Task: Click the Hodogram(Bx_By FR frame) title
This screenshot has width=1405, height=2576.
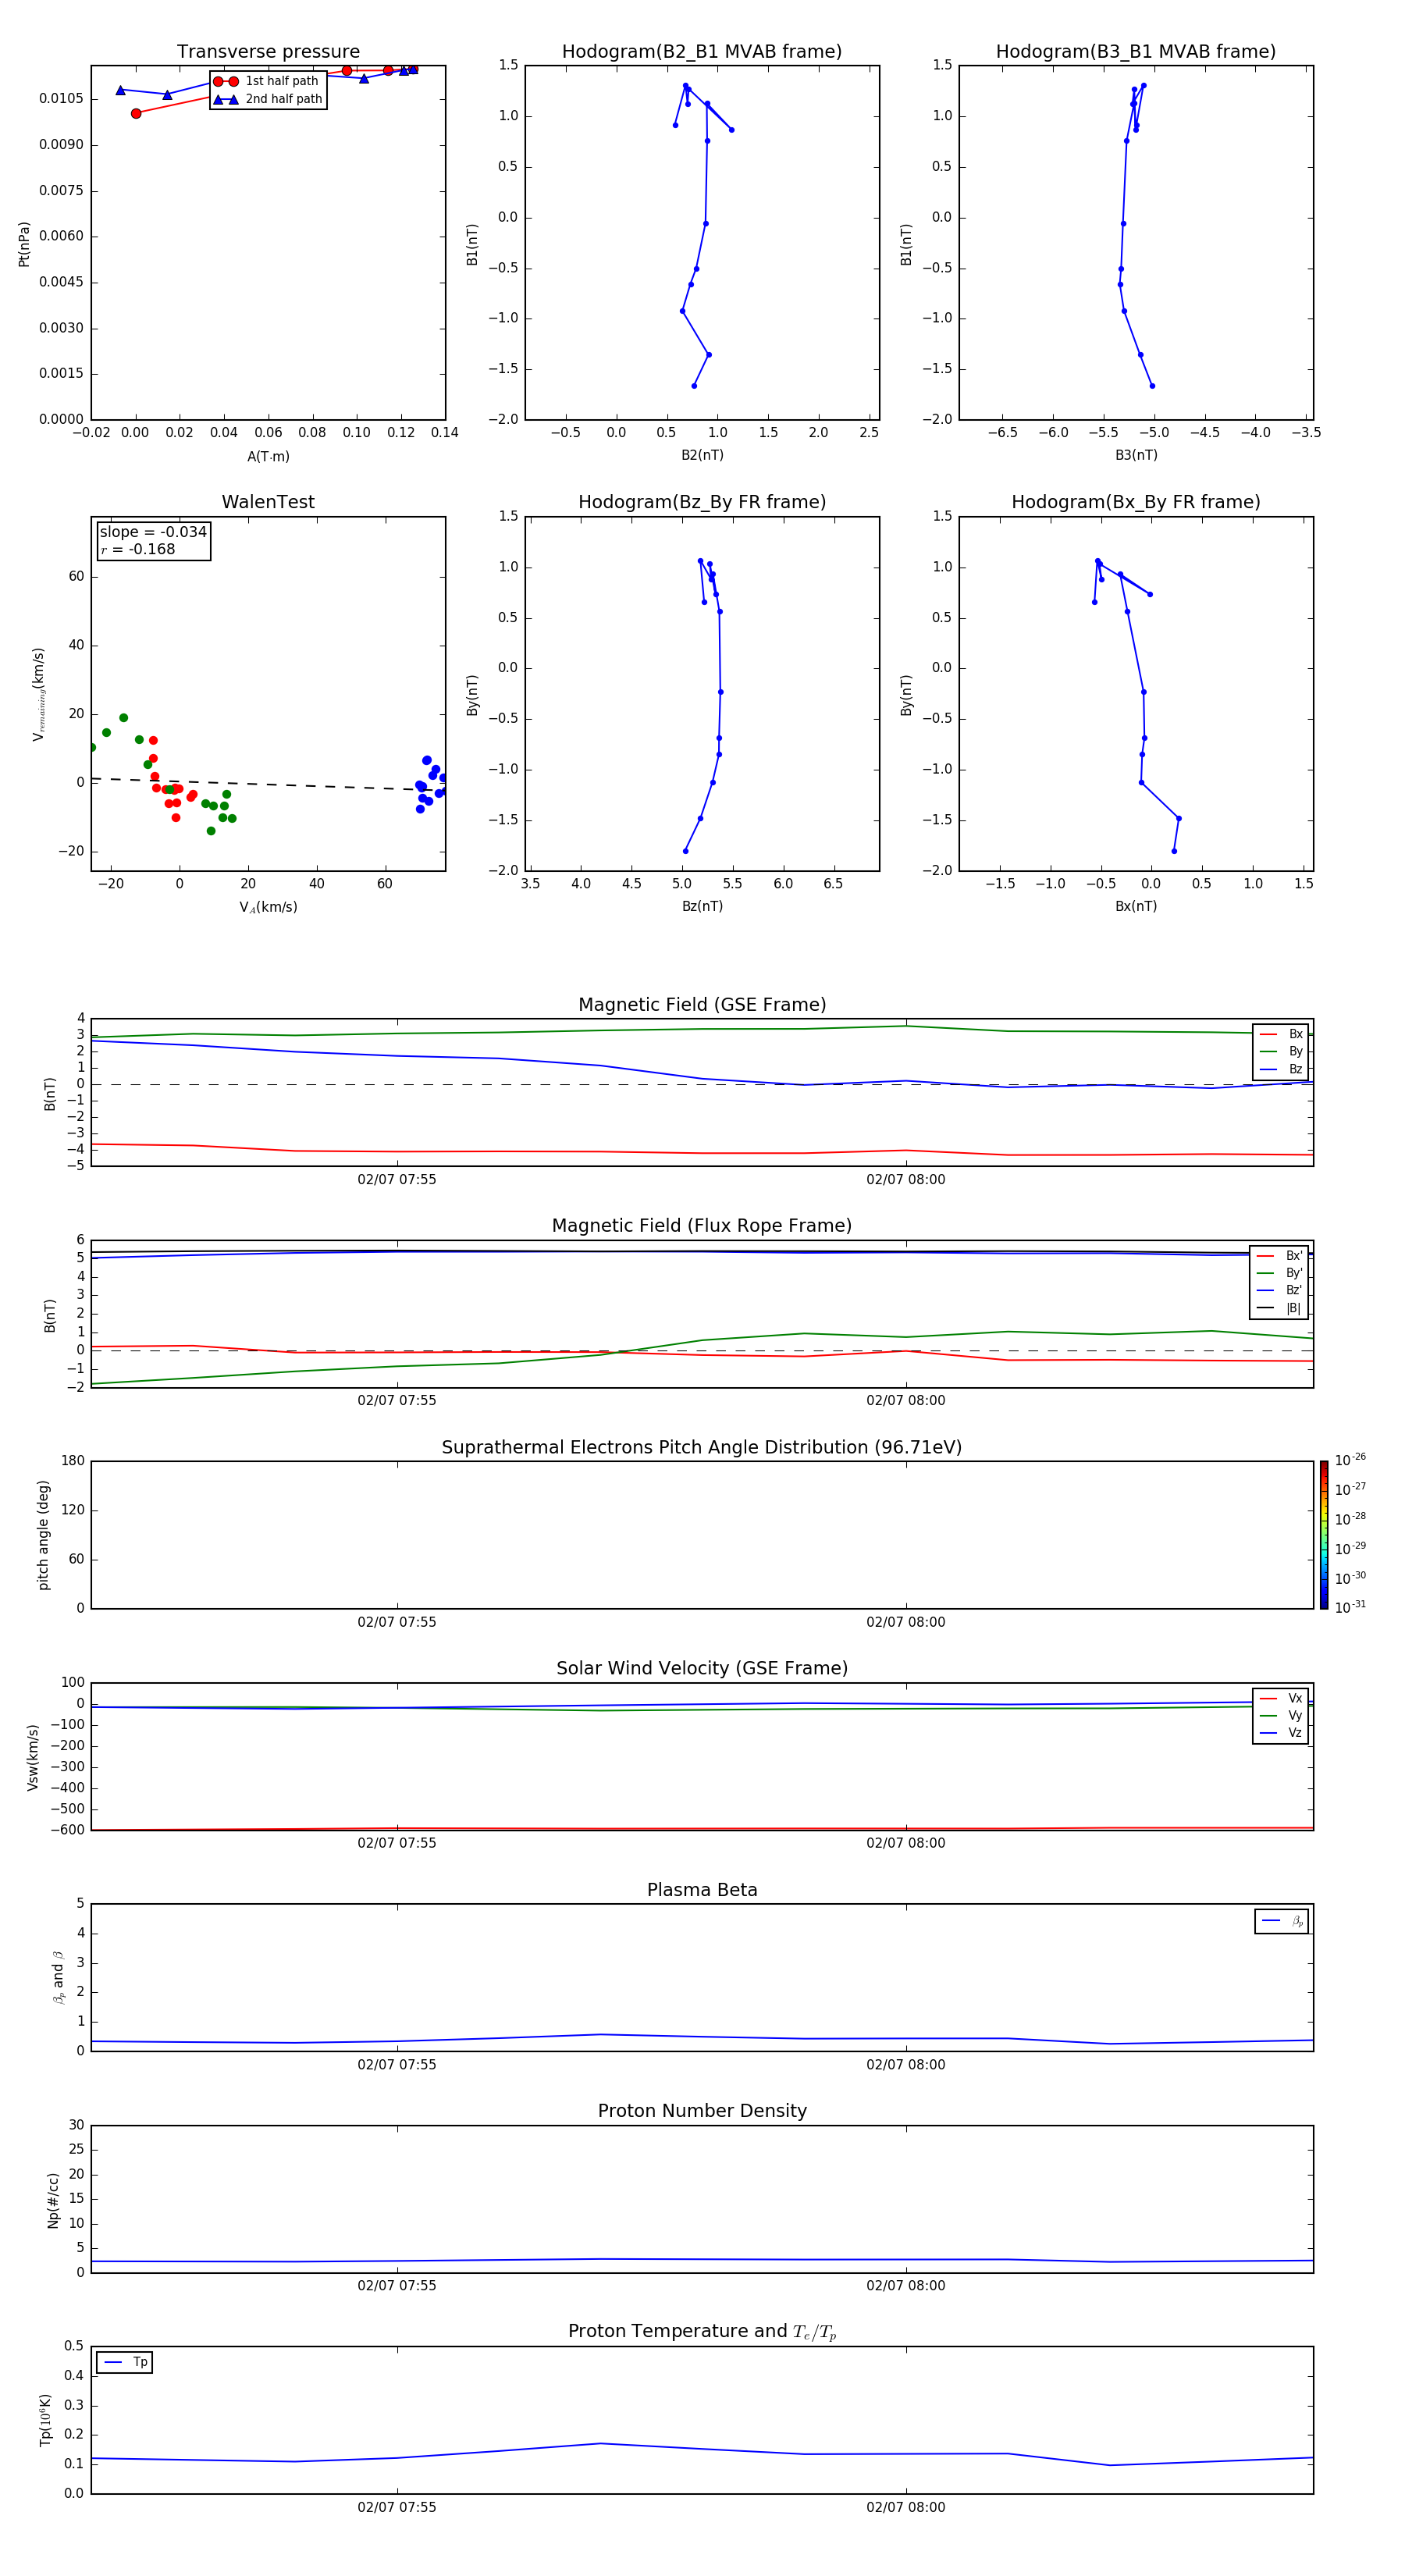Action: click(1136, 502)
